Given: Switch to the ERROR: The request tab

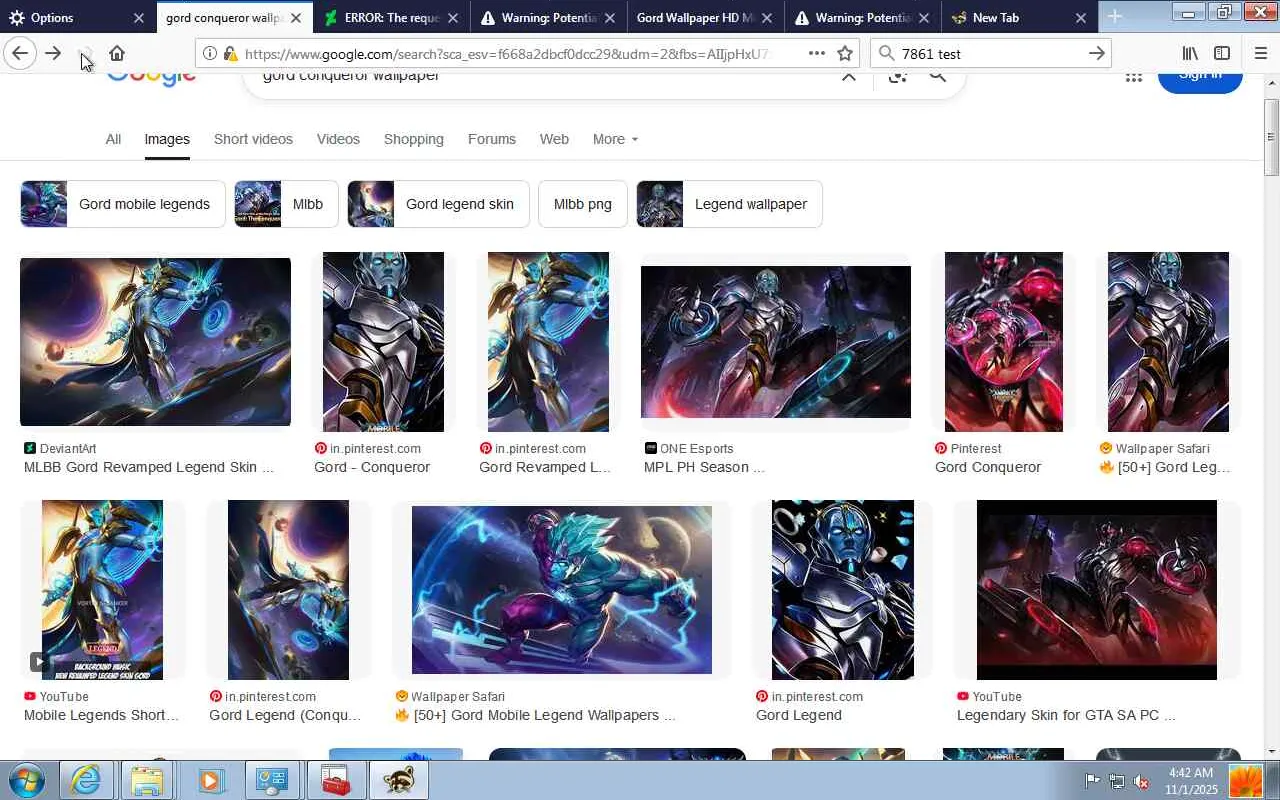Looking at the screenshot, I should tap(391, 17).
